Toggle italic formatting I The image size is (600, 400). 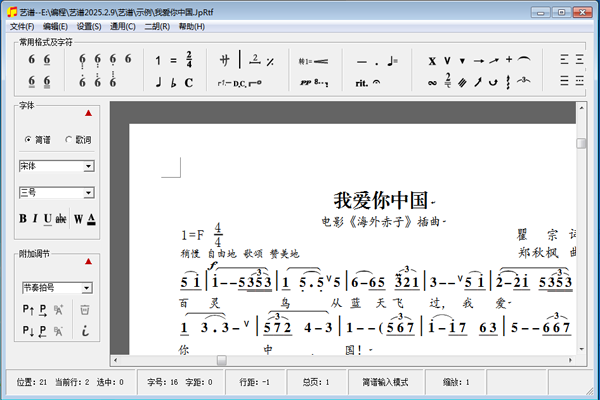[35, 218]
